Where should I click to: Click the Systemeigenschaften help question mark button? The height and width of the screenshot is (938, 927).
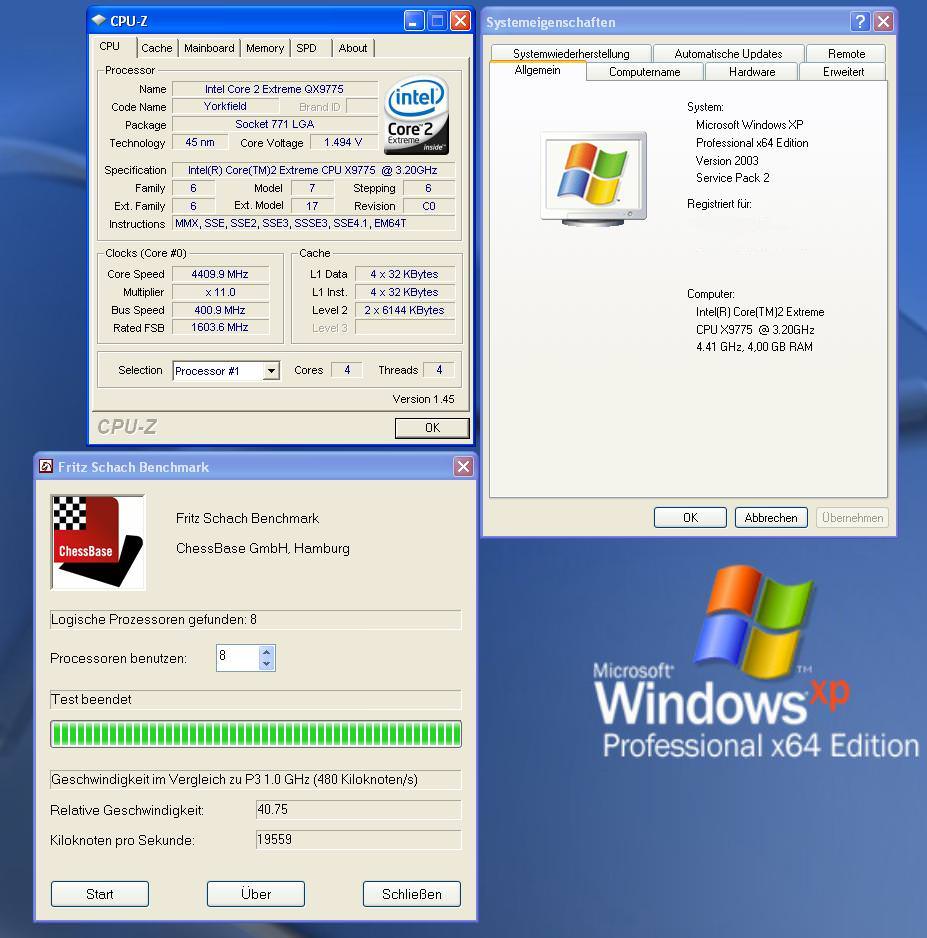pyautogui.click(x=860, y=22)
